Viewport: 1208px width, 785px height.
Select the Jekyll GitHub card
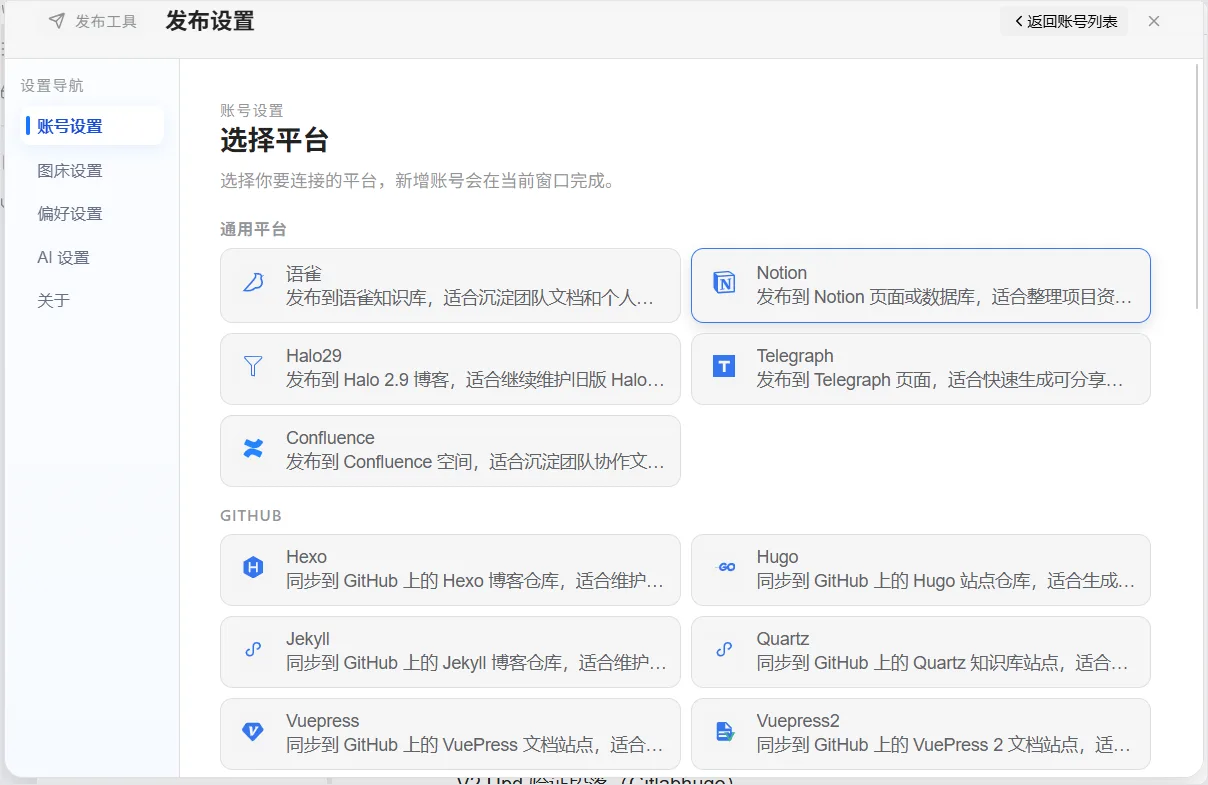coord(450,651)
